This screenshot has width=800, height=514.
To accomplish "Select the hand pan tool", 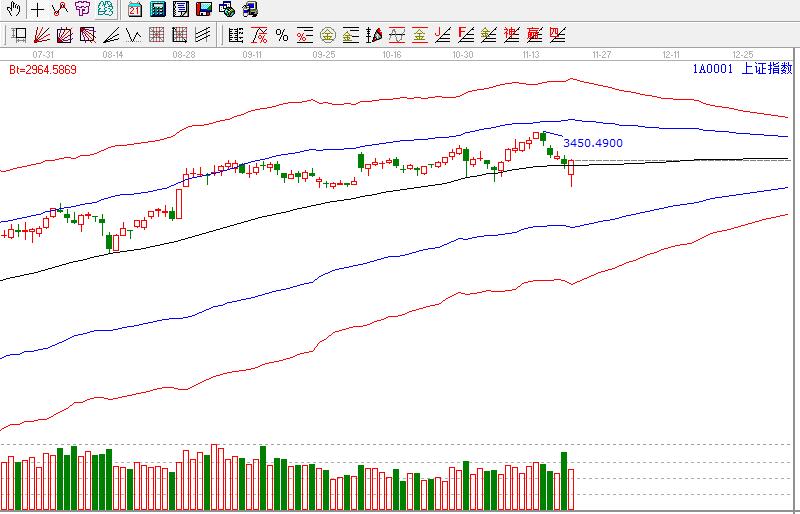I will click(x=14, y=10).
